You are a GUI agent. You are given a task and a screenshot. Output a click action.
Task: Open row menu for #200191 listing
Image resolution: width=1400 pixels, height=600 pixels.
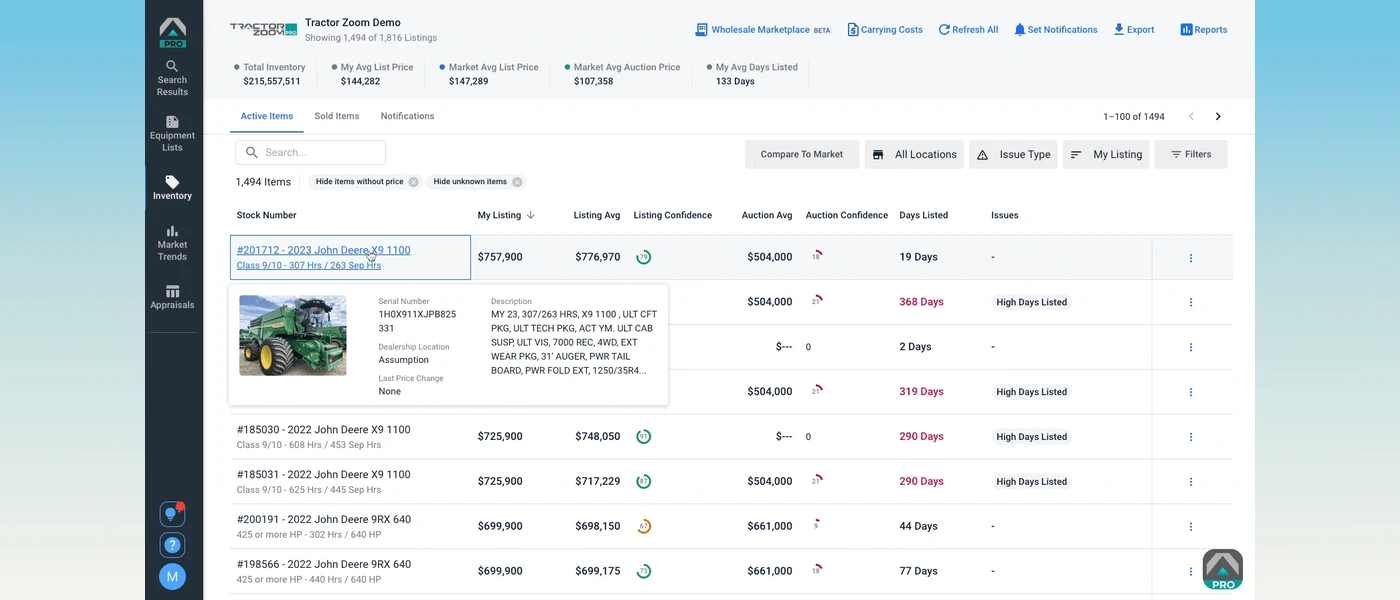pos(1191,527)
